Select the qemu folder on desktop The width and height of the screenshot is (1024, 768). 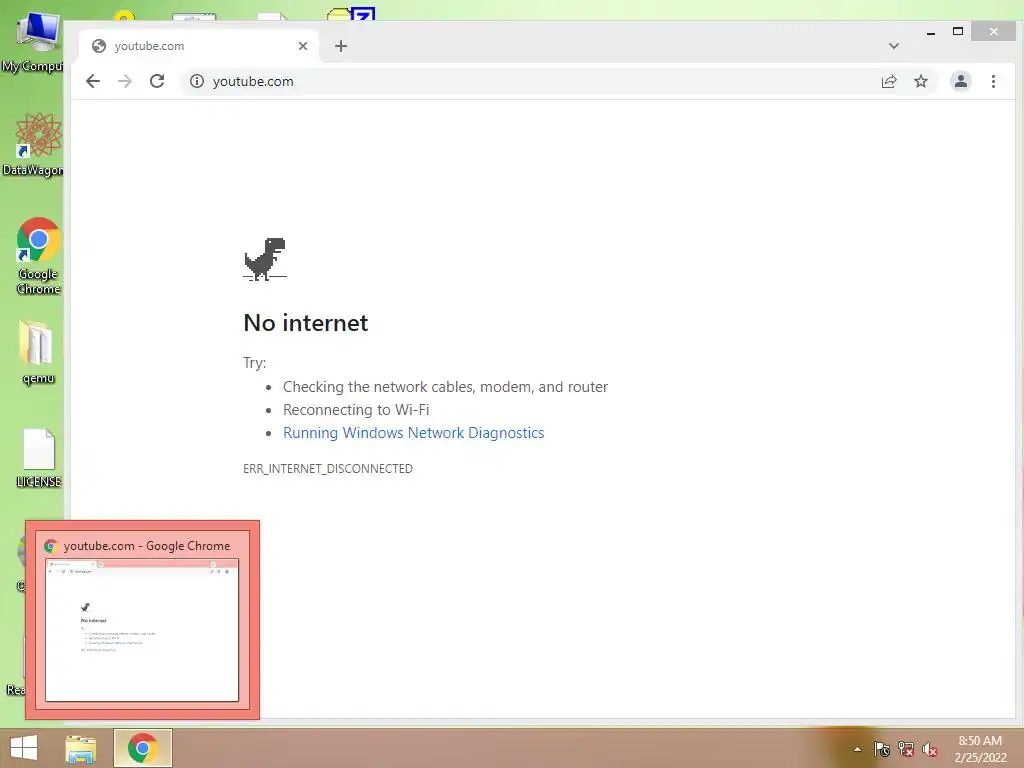(x=38, y=353)
